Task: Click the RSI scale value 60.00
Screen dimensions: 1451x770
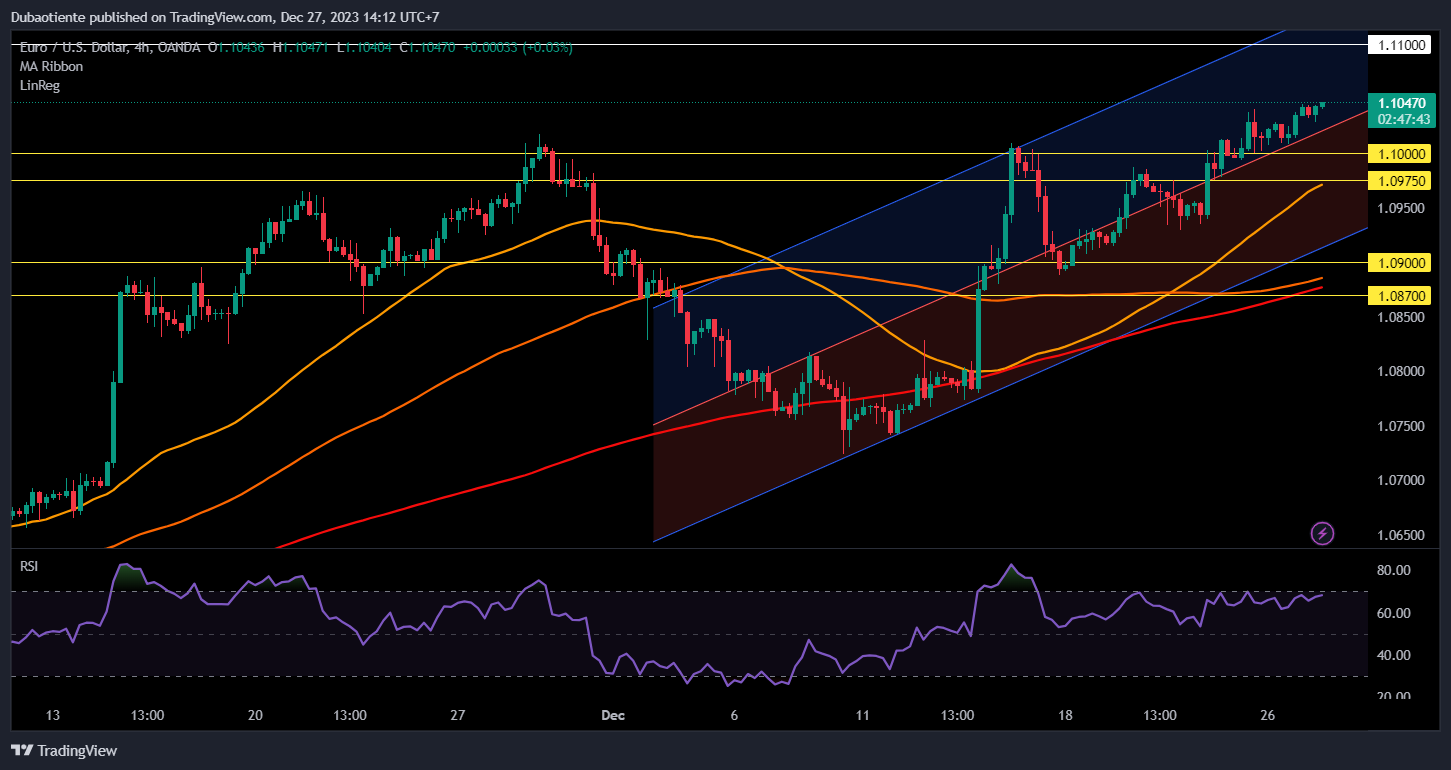Action: click(1394, 613)
